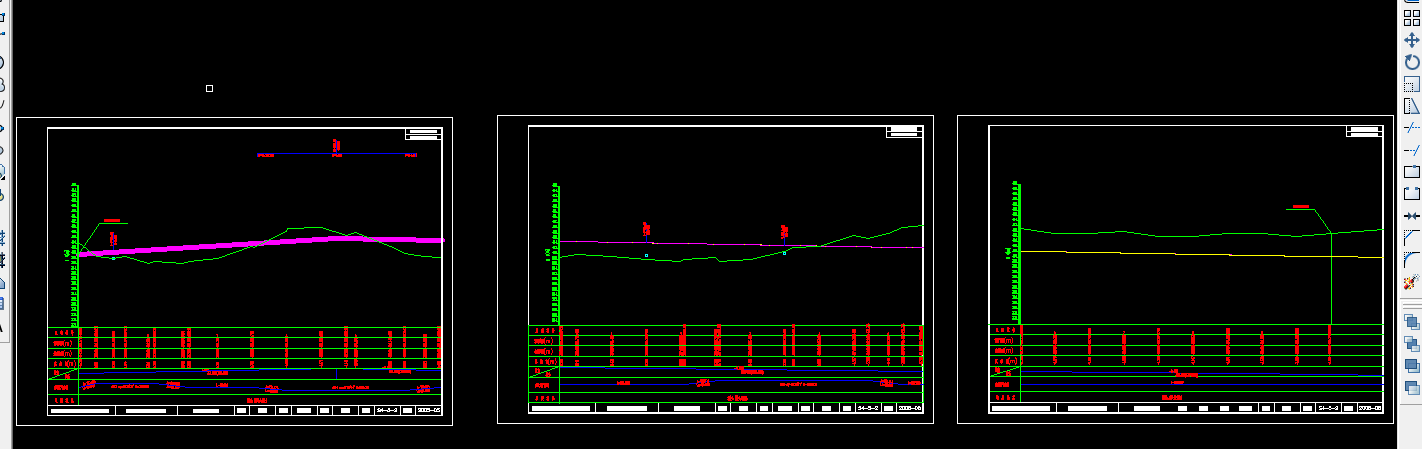Click the 2005-05 date in right title block
1422x449 pixels.
(x=1370, y=408)
